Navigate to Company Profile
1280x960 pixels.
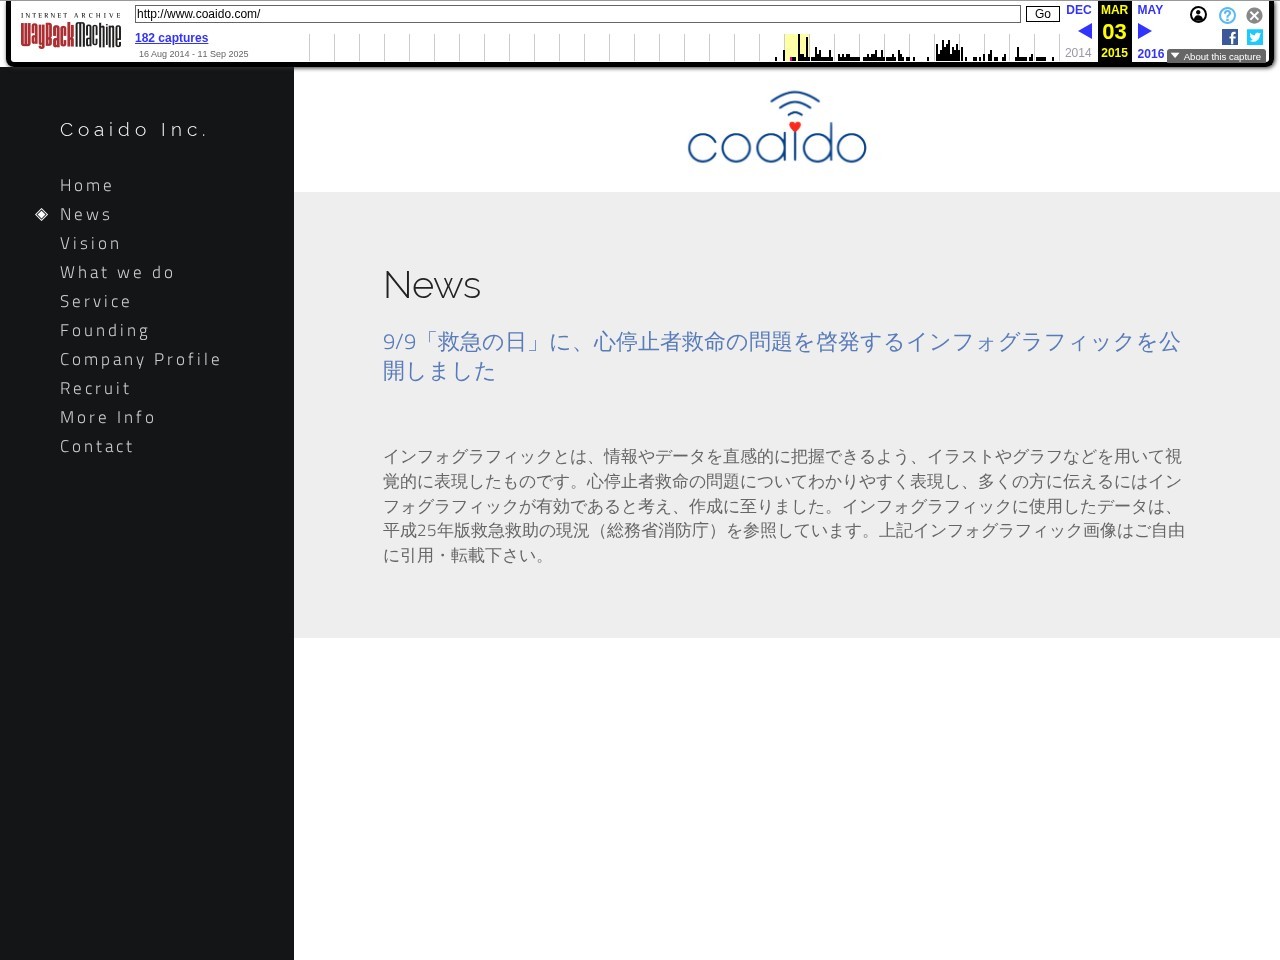click(140, 360)
